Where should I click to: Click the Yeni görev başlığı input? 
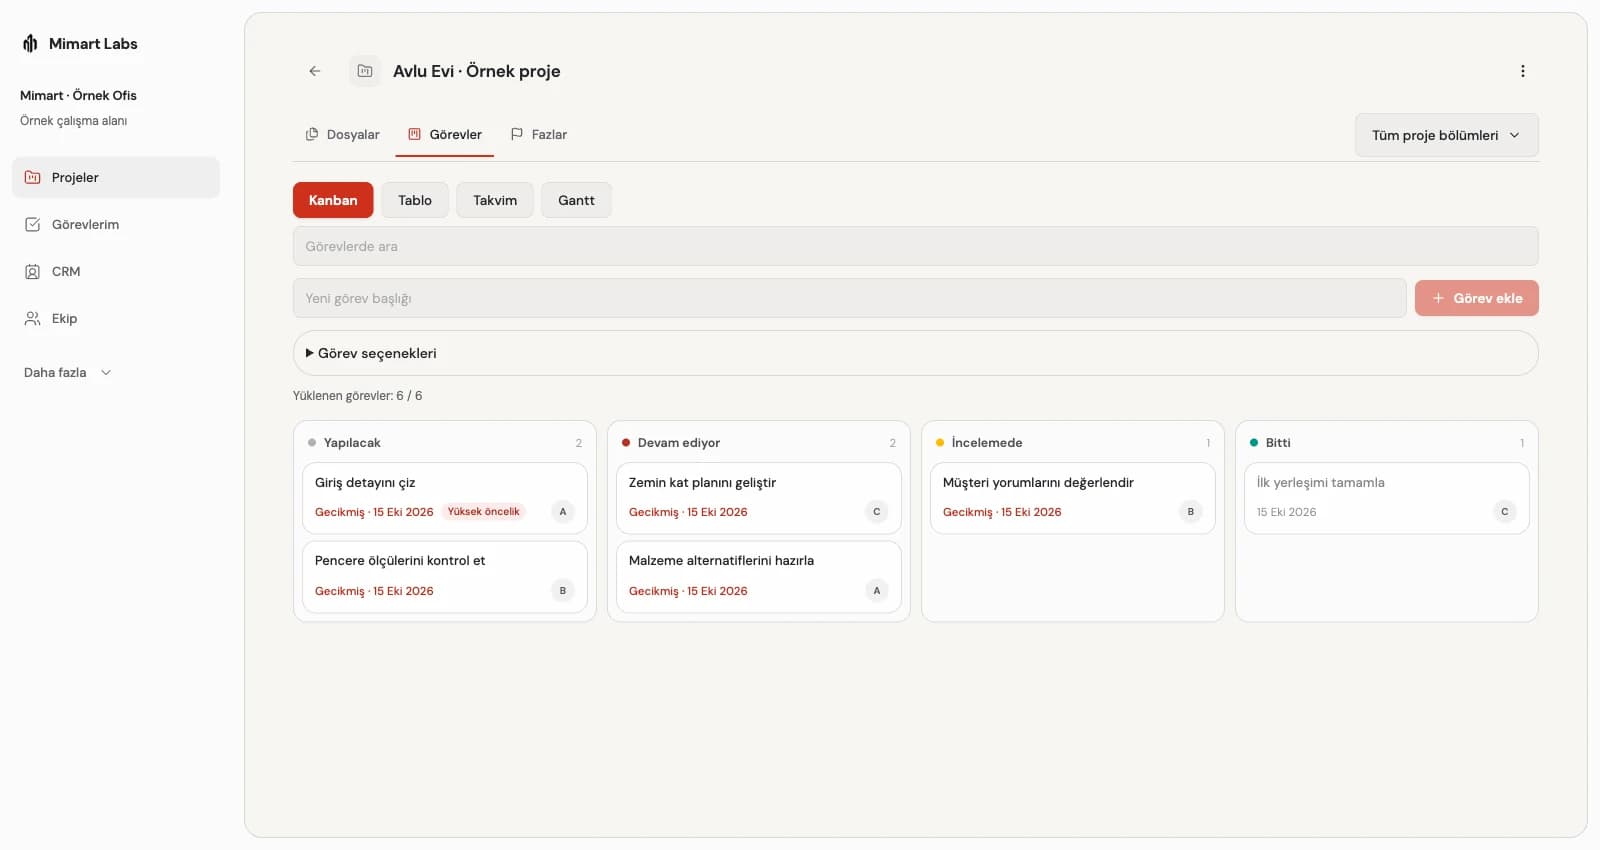[850, 298]
